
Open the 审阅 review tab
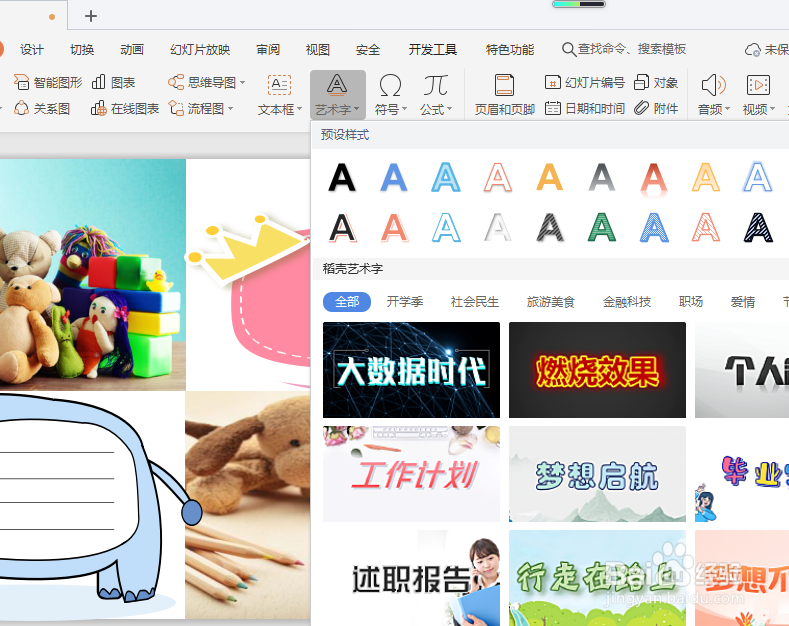(x=268, y=50)
